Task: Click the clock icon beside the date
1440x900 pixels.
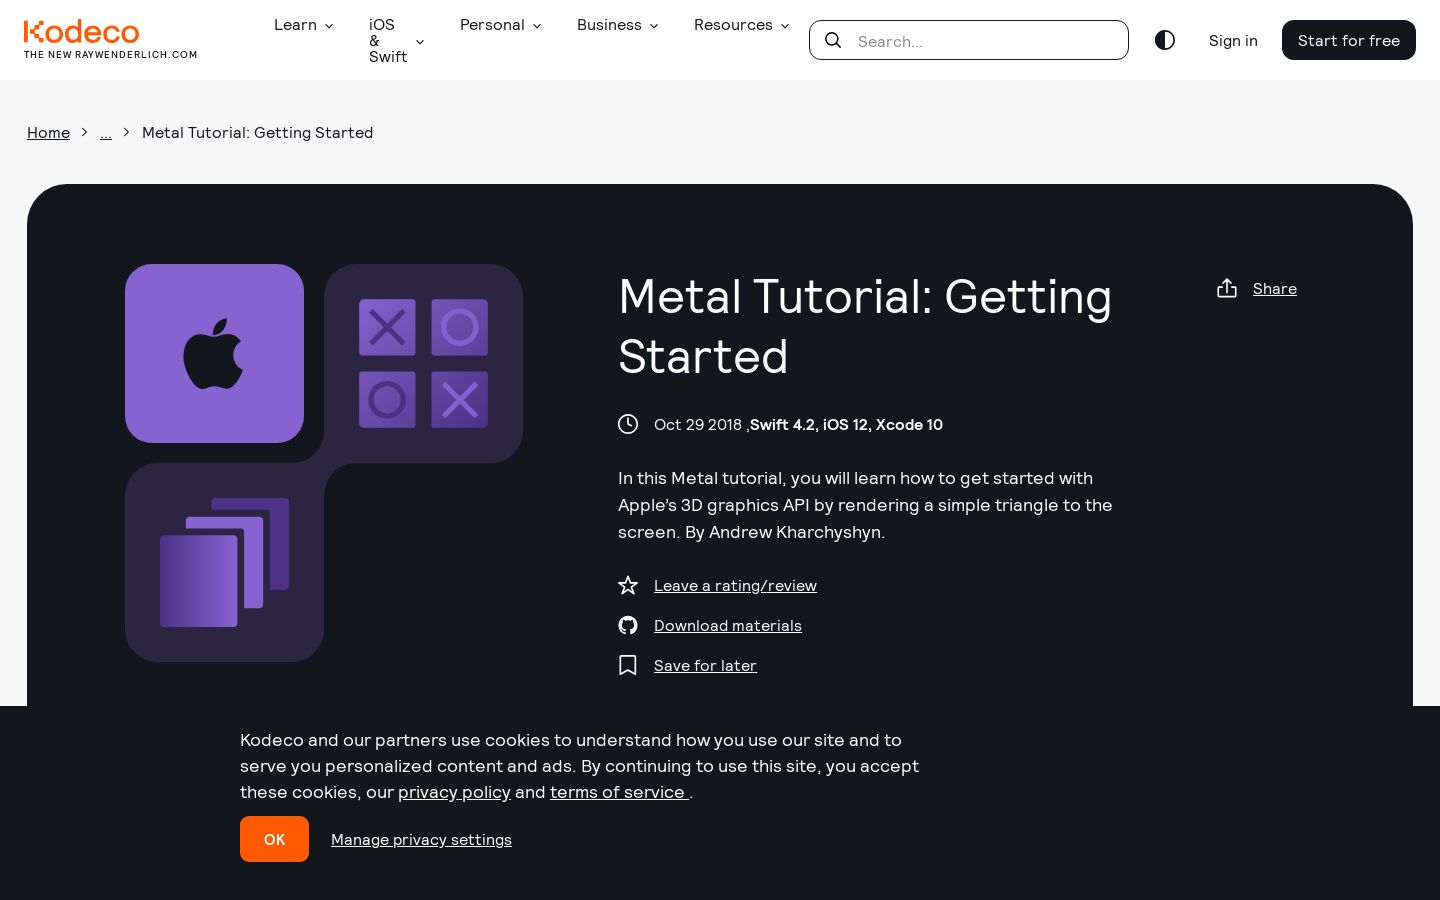Action: pyautogui.click(x=628, y=424)
